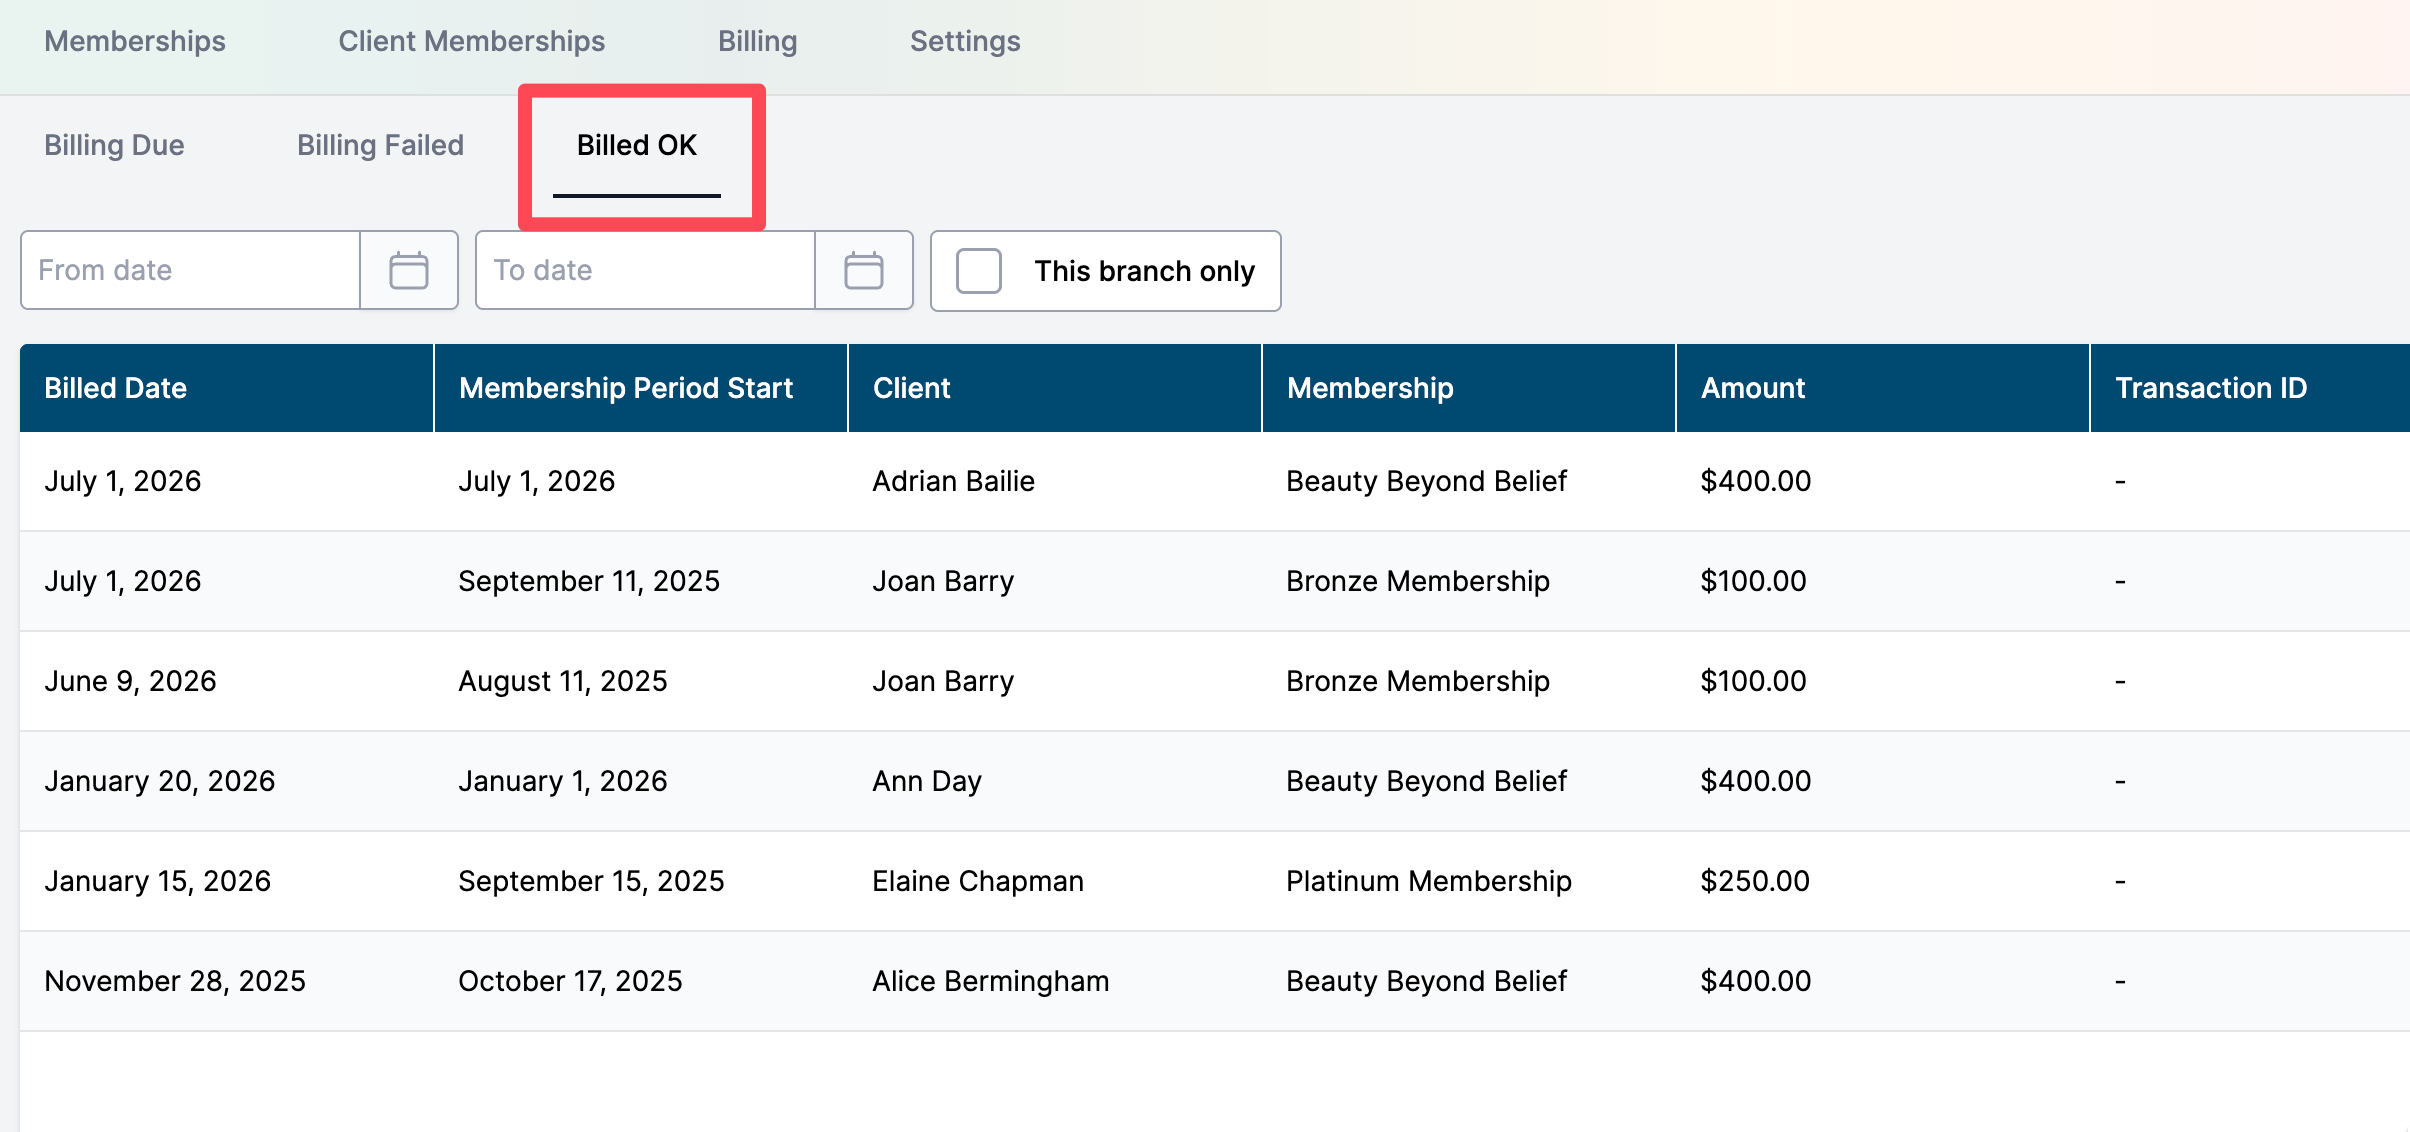Screen dimensions: 2410x1132
Task: Select Joan Barry in the August 11, 2025 row
Action: (943, 681)
